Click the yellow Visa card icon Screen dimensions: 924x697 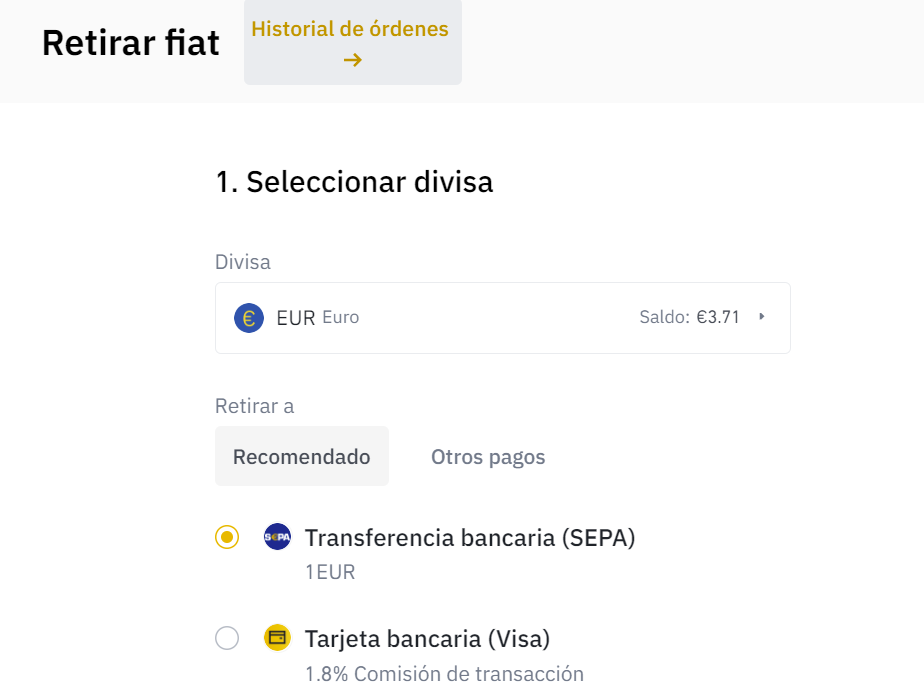(277, 638)
